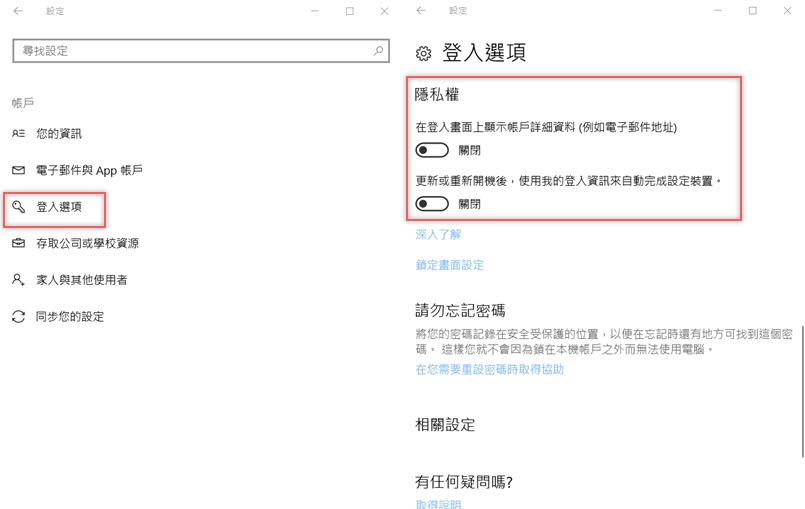Maximize the left Settings window
Image resolution: width=805 pixels, height=509 pixels.
tap(350, 11)
